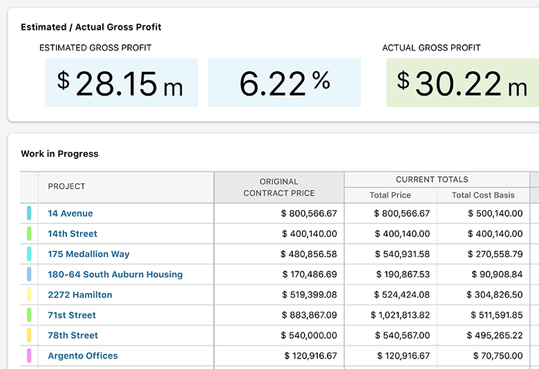Click total price $ 524,424.08

click(x=402, y=295)
